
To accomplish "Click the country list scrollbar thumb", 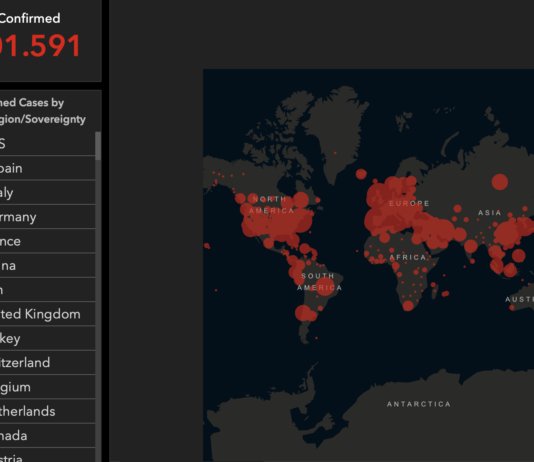I will [x=98, y=146].
